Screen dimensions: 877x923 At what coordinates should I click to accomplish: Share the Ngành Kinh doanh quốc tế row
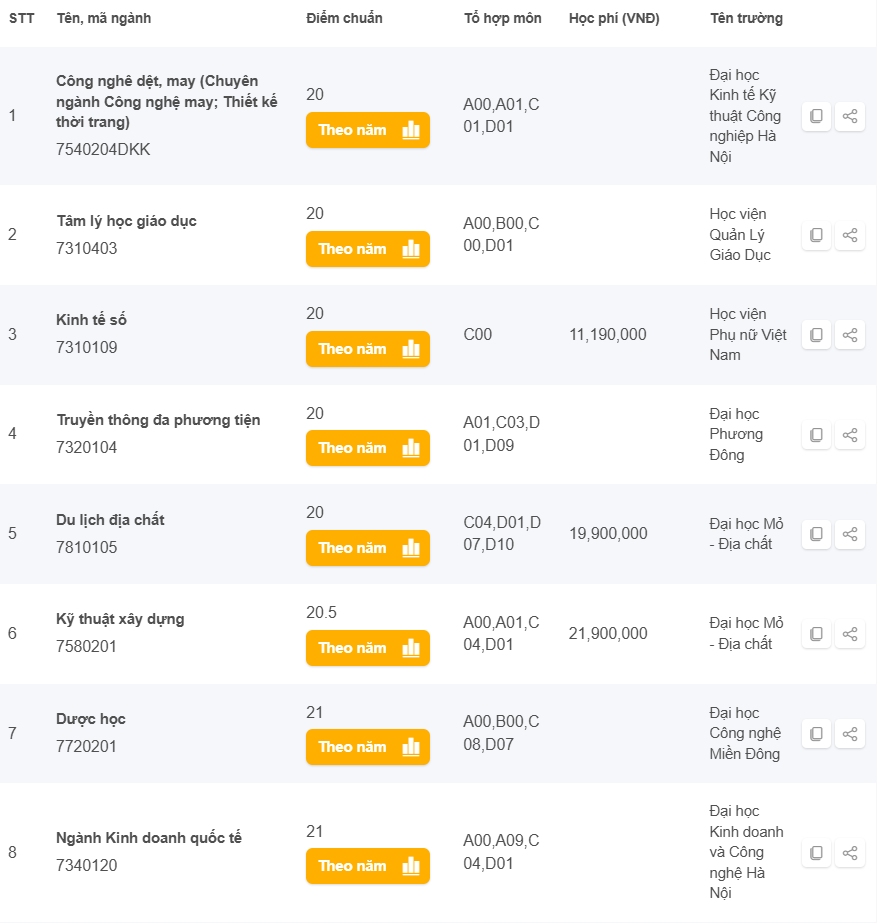(850, 853)
